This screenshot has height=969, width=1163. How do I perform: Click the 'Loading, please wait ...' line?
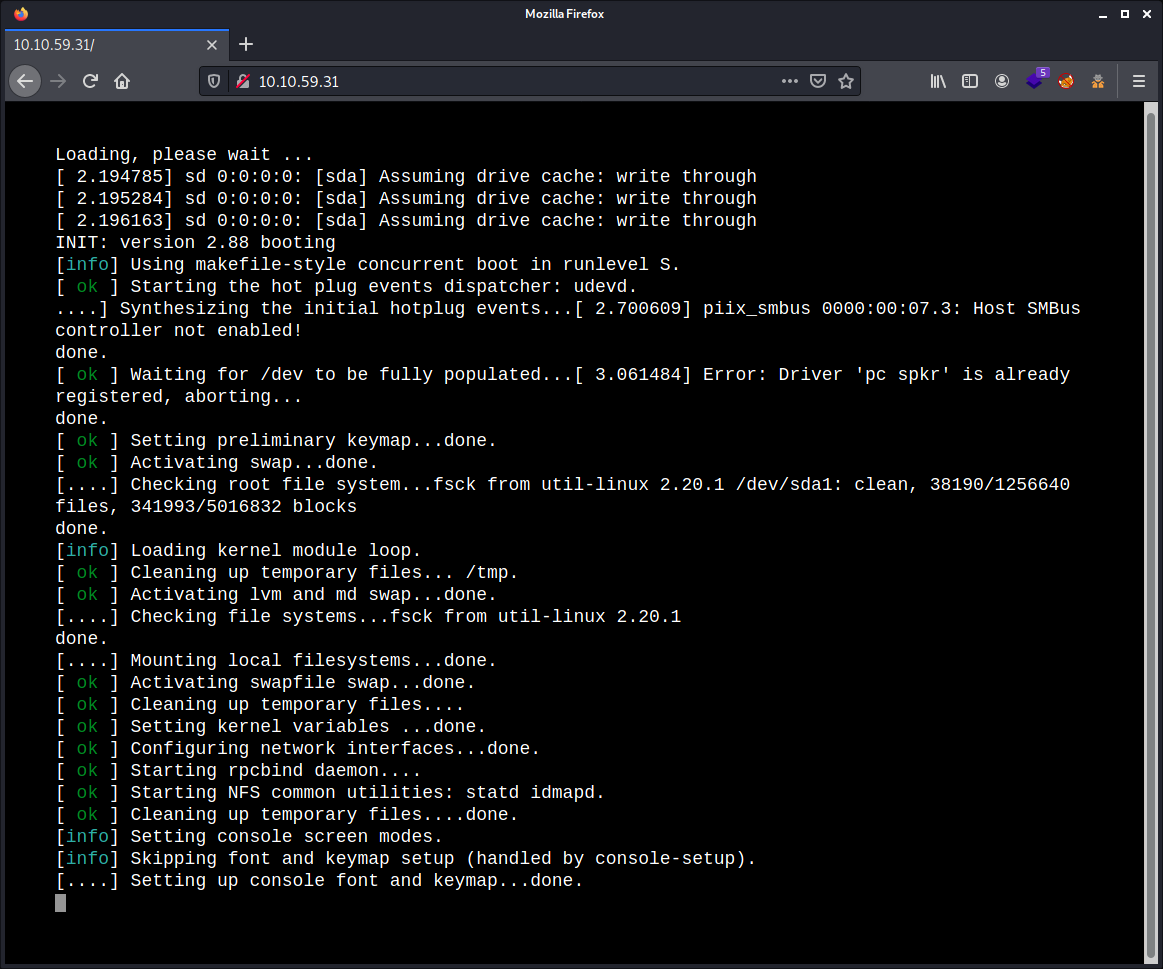tap(184, 154)
